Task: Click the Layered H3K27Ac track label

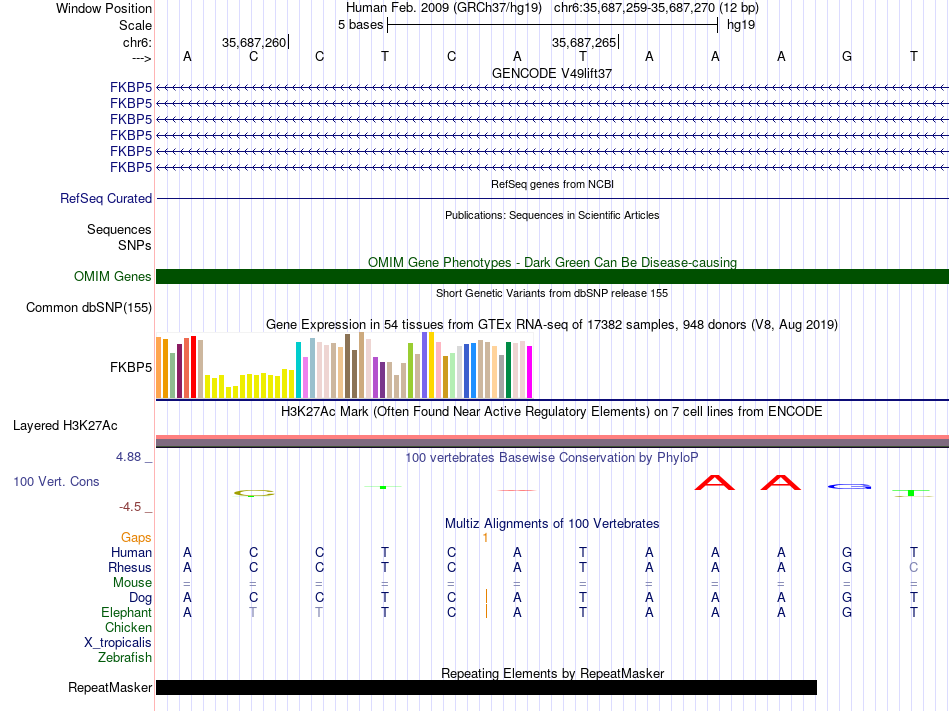Action: click(x=65, y=425)
